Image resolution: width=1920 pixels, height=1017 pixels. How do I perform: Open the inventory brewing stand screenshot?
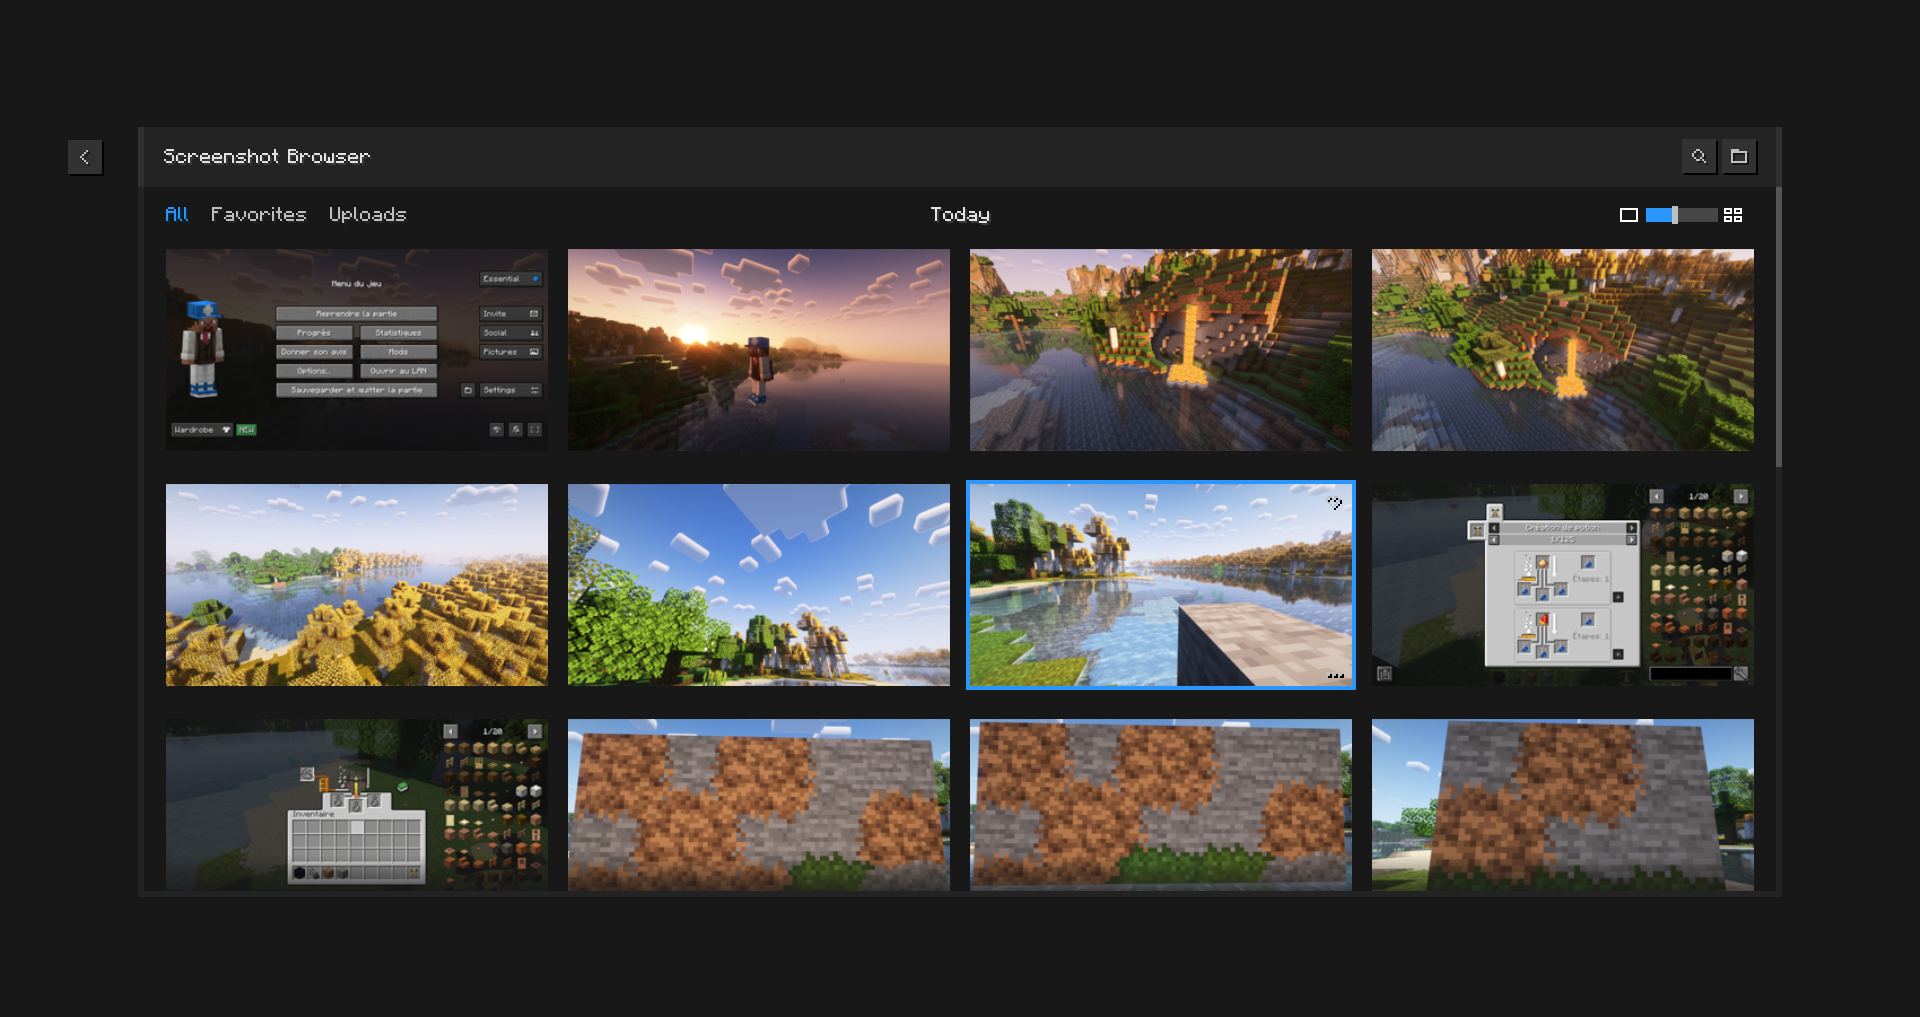tap(357, 805)
